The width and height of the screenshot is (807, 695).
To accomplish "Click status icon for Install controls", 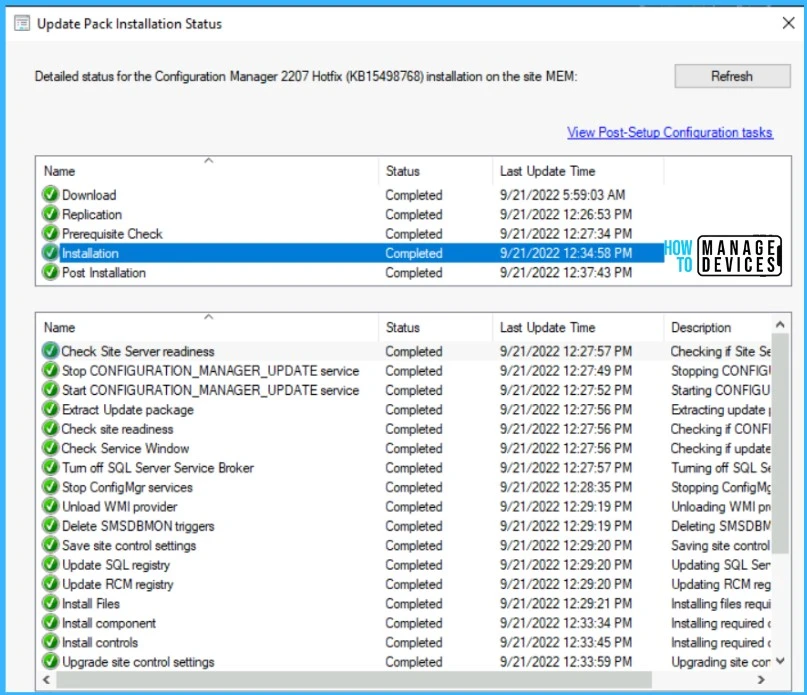I will (x=50, y=642).
